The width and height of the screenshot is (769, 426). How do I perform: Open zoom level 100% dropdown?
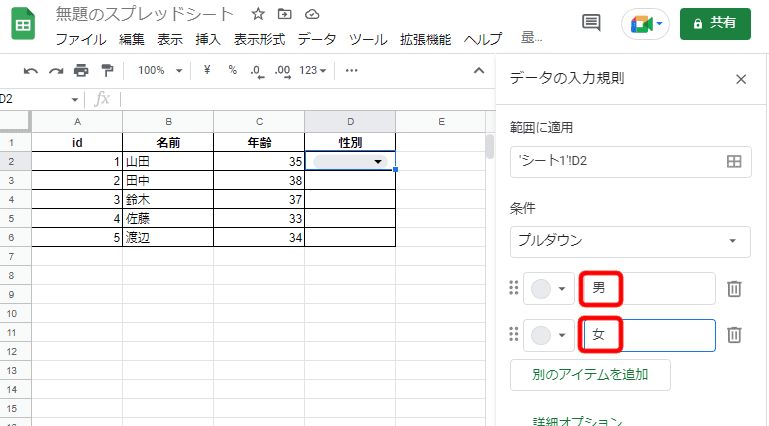[160, 71]
